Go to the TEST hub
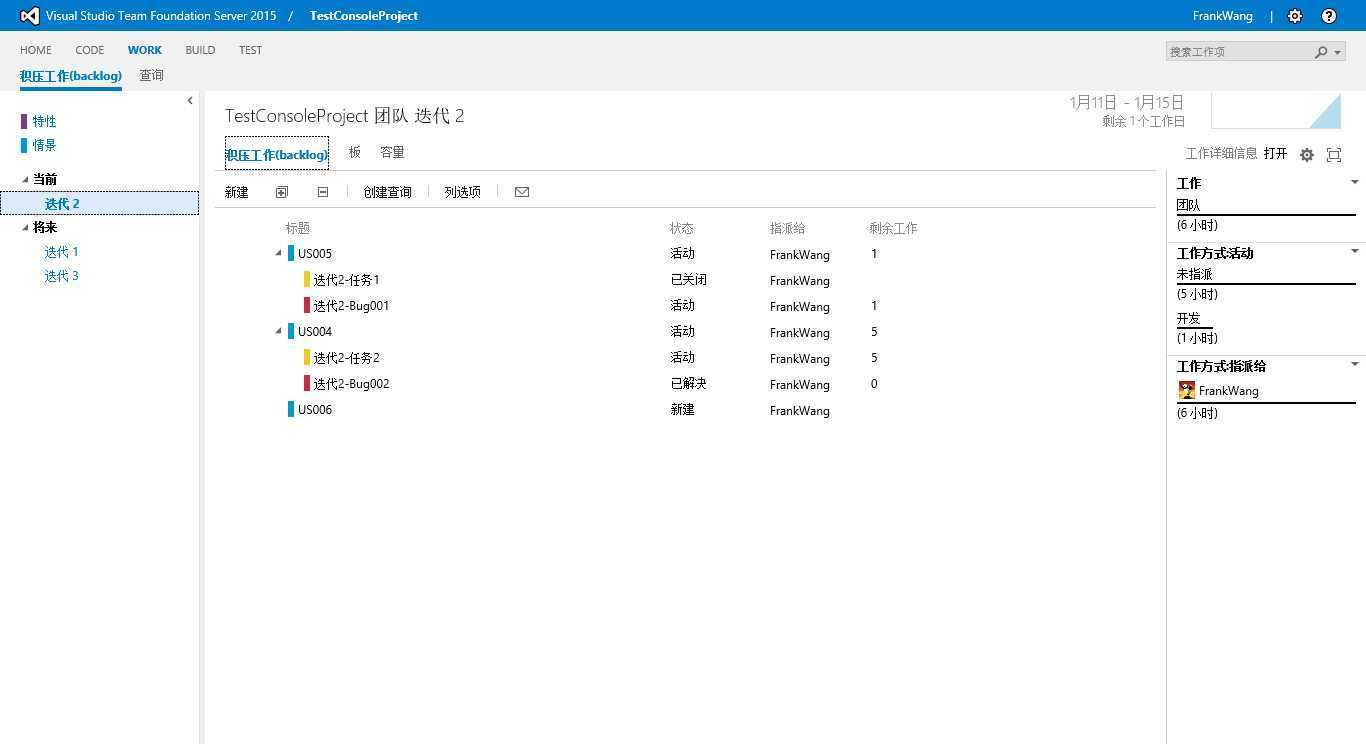1366x744 pixels. point(251,50)
